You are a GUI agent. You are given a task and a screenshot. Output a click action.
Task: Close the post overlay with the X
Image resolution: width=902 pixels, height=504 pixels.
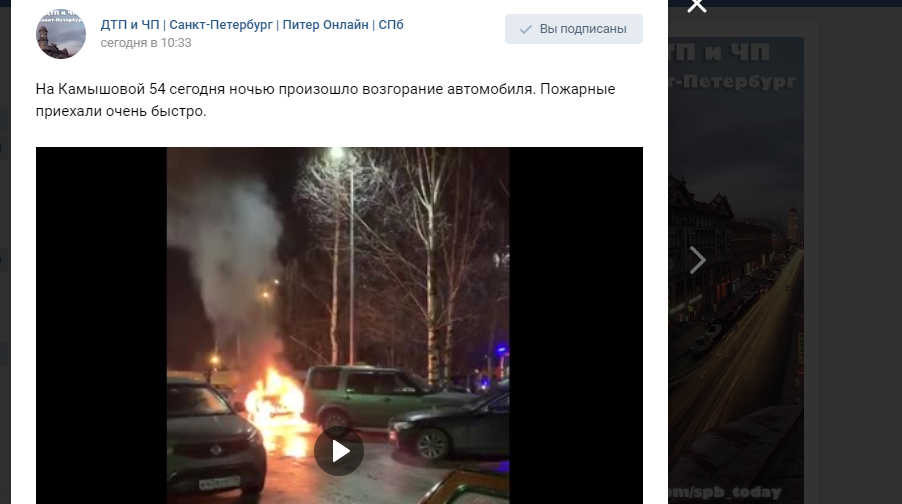[x=697, y=6]
